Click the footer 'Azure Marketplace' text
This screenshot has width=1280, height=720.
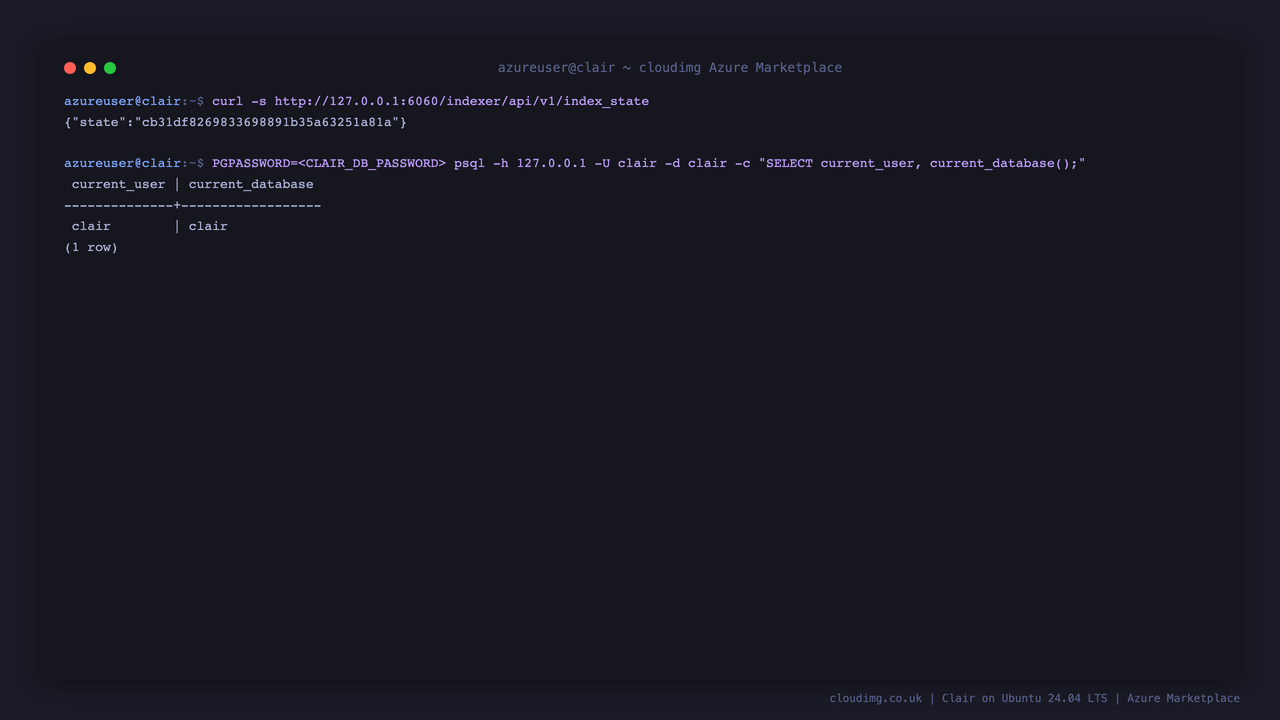click(x=1183, y=698)
